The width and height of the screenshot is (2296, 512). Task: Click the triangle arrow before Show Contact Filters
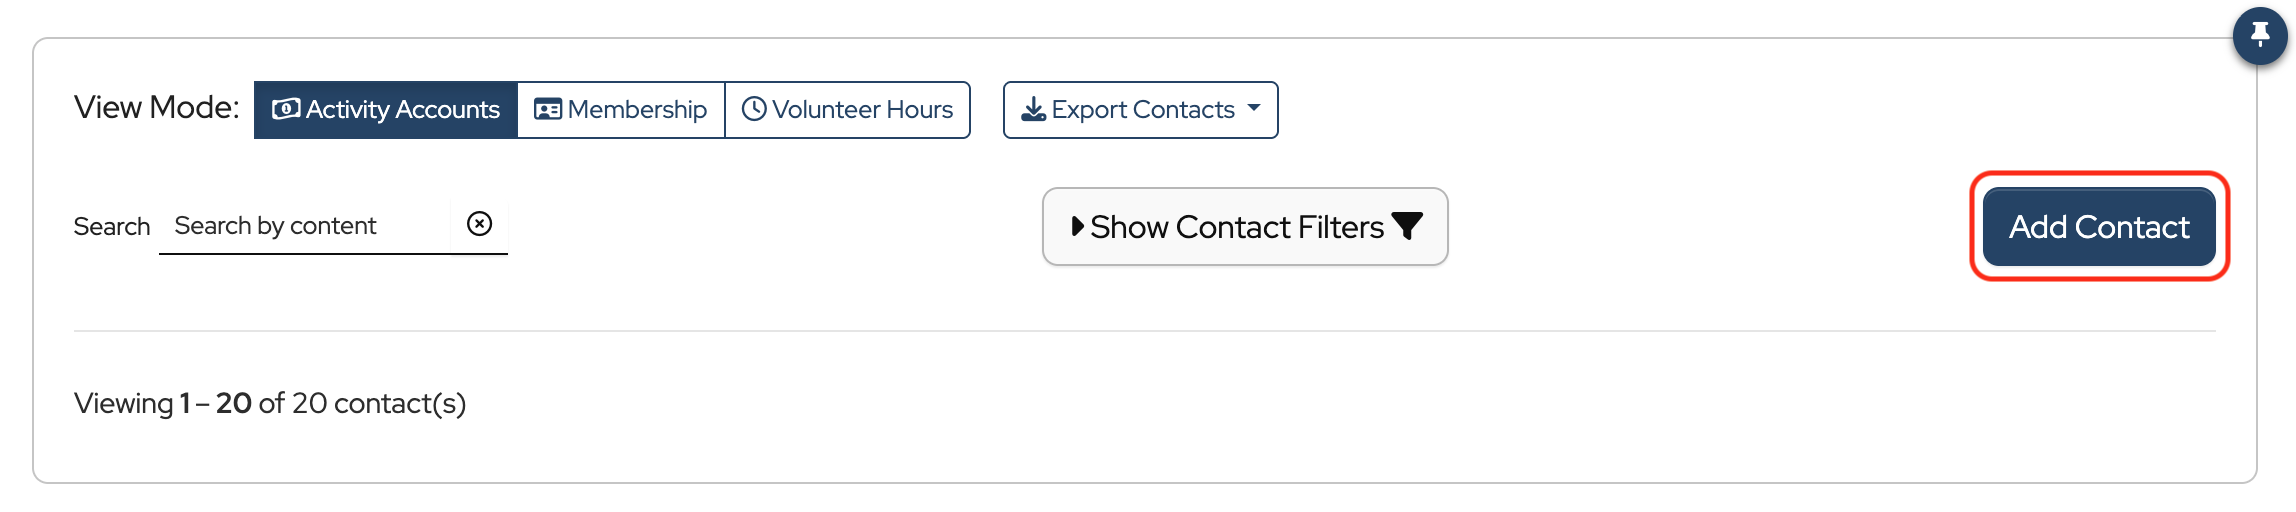[x=1077, y=227]
